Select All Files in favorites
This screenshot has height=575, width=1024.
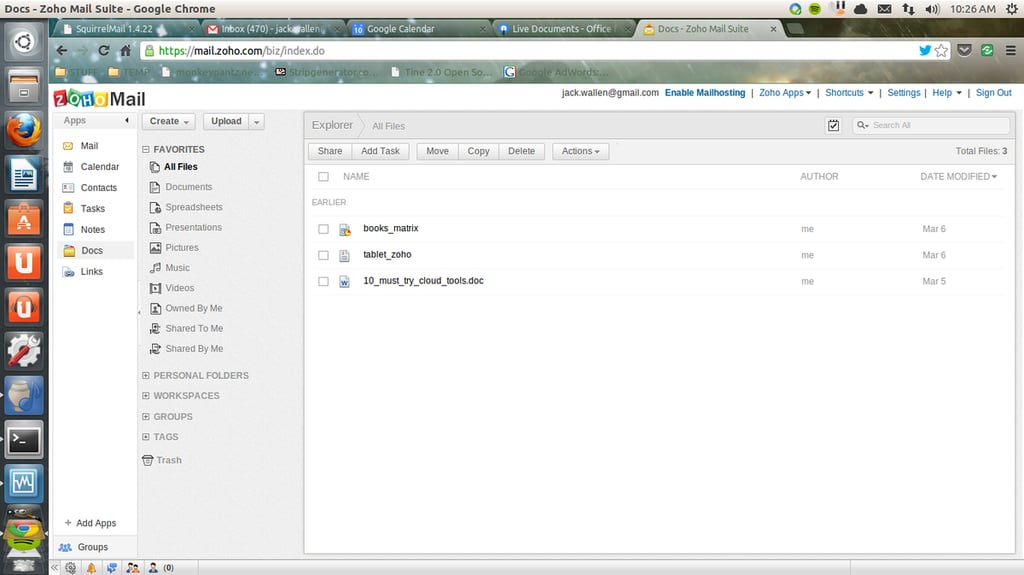(174, 167)
